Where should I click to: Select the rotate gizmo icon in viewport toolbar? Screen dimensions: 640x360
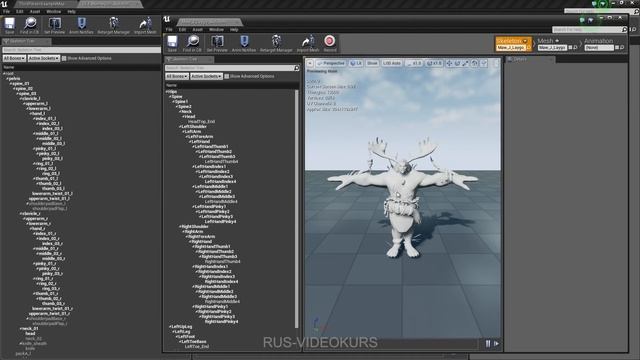[x=457, y=63]
